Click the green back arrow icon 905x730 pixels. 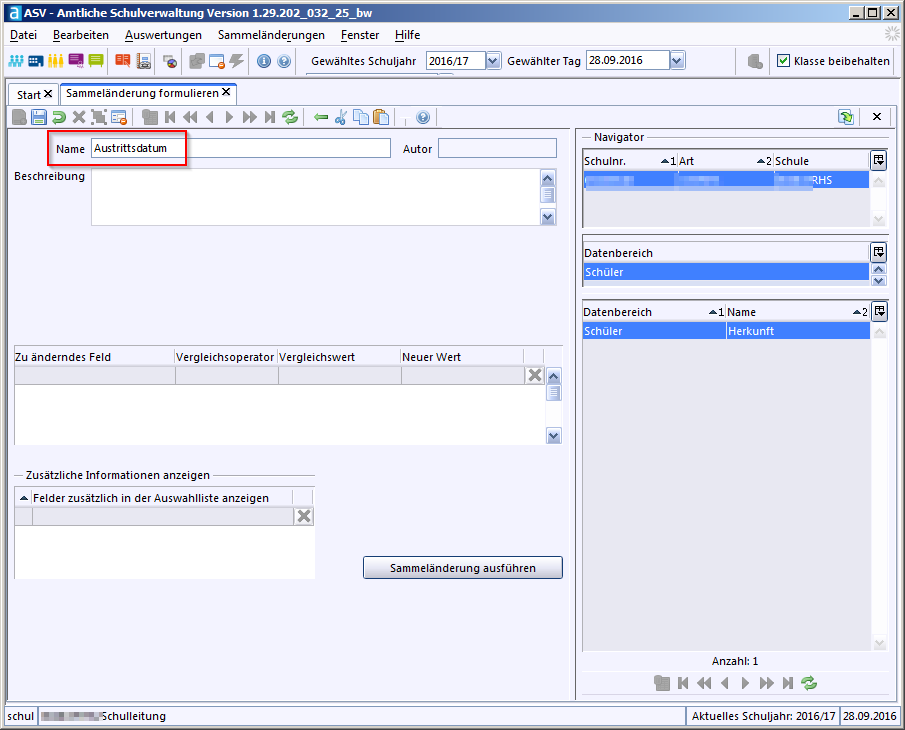coord(321,117)
